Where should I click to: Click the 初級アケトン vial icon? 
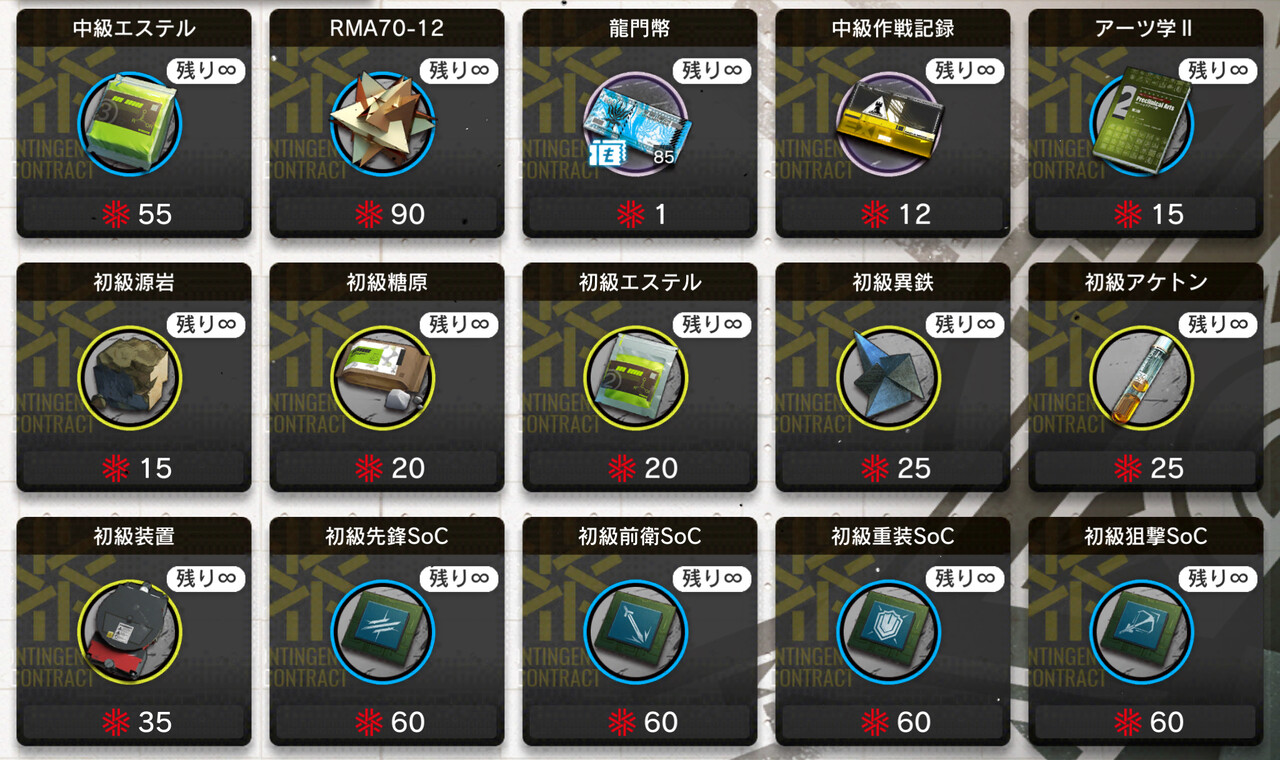[1142, 379]
